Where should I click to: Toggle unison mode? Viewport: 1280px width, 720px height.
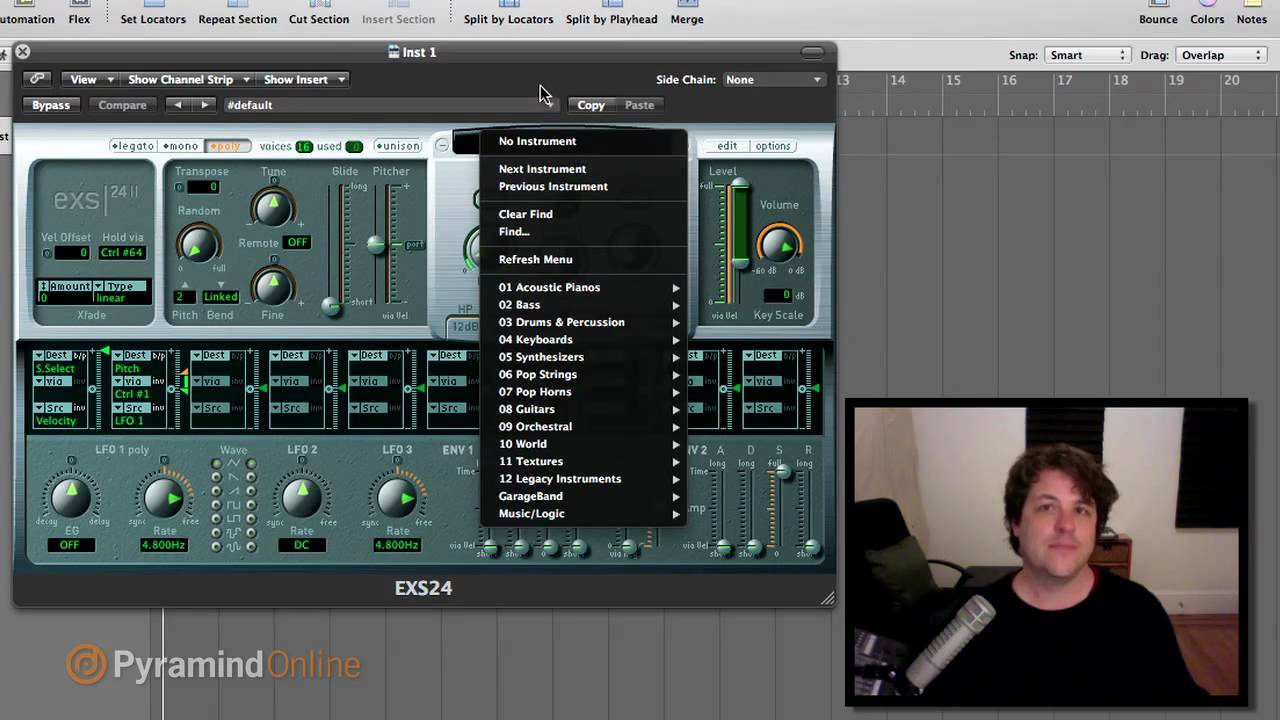397,146
